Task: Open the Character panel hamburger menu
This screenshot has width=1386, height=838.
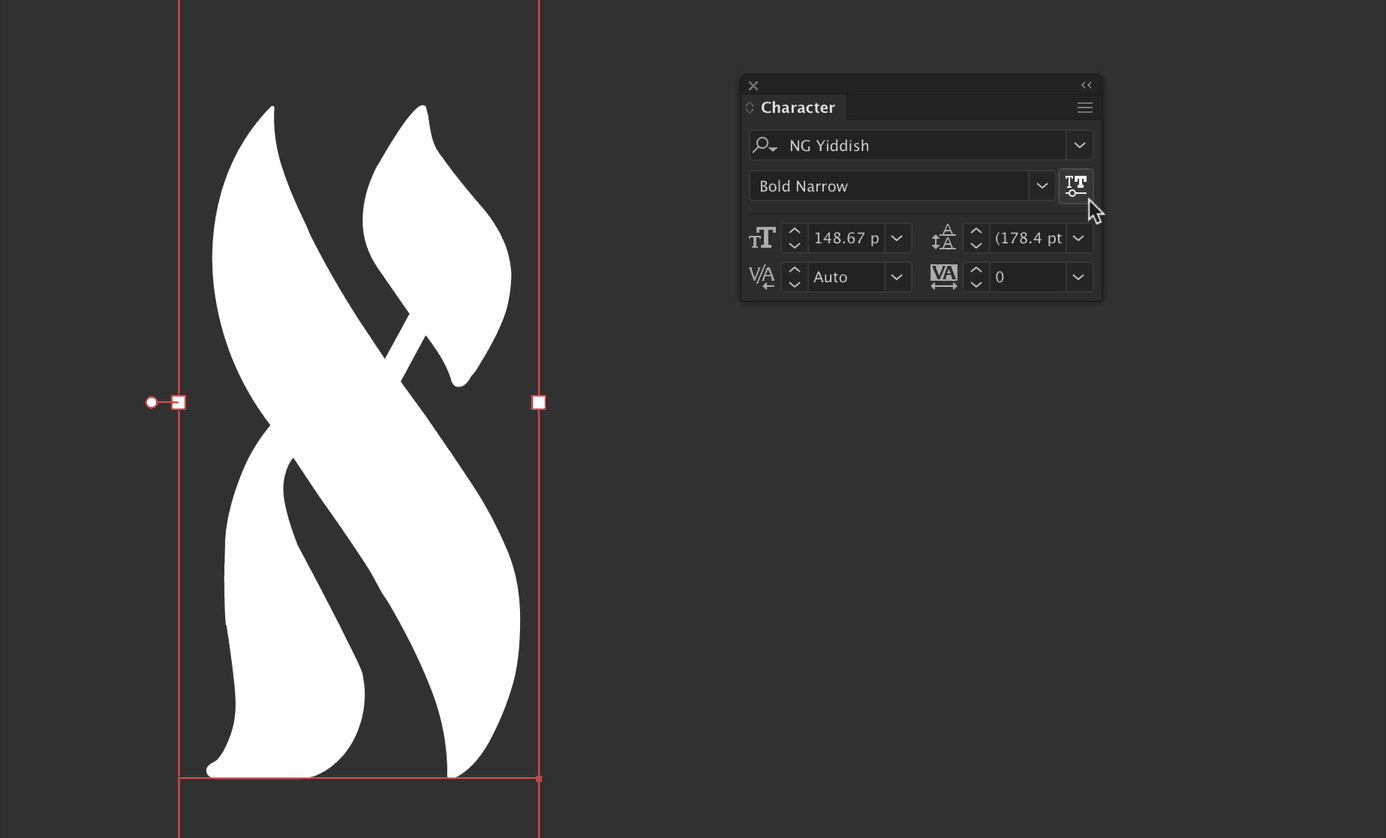Action: point(1085,108)
